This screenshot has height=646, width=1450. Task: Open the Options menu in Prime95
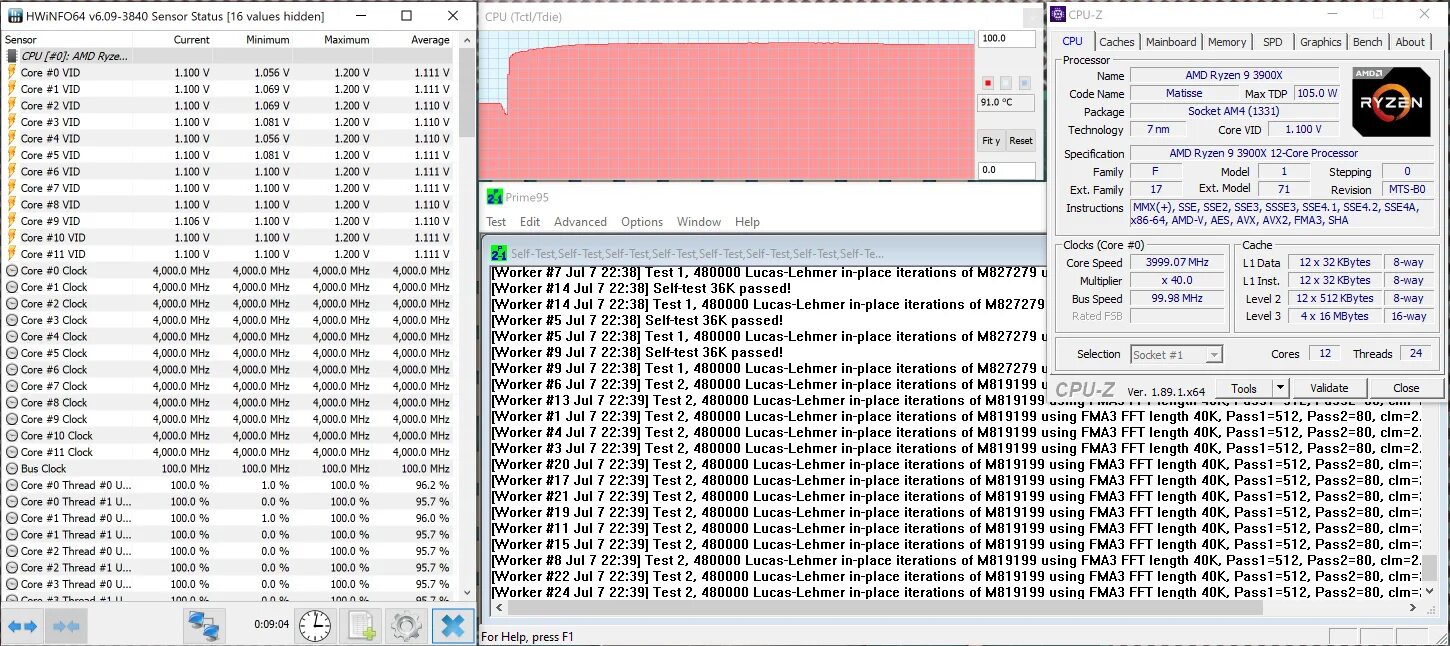[x=642, y=222]
